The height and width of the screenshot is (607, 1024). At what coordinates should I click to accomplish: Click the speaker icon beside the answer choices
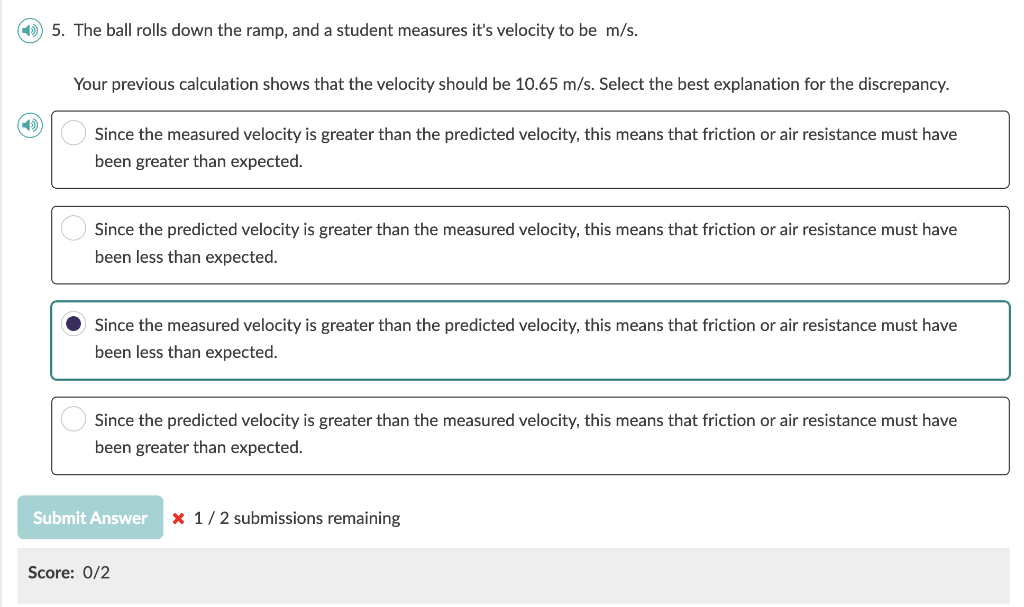click(x=29, y=126)
